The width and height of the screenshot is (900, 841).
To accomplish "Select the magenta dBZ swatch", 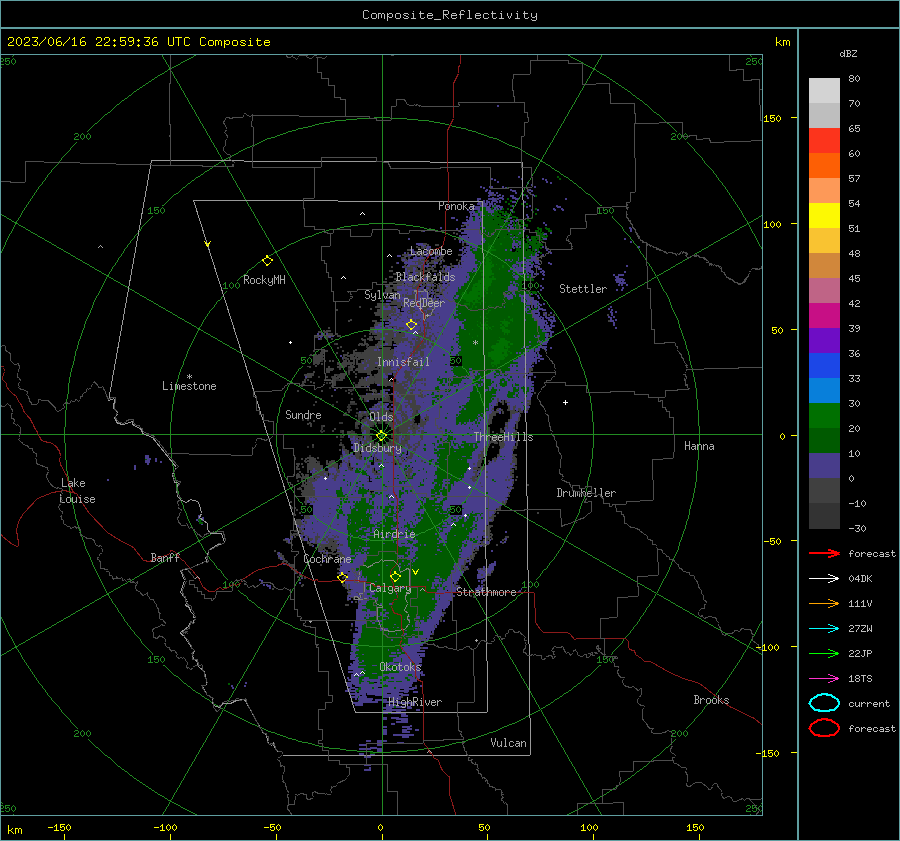I will pyautogui.click(x=824, y=315).
